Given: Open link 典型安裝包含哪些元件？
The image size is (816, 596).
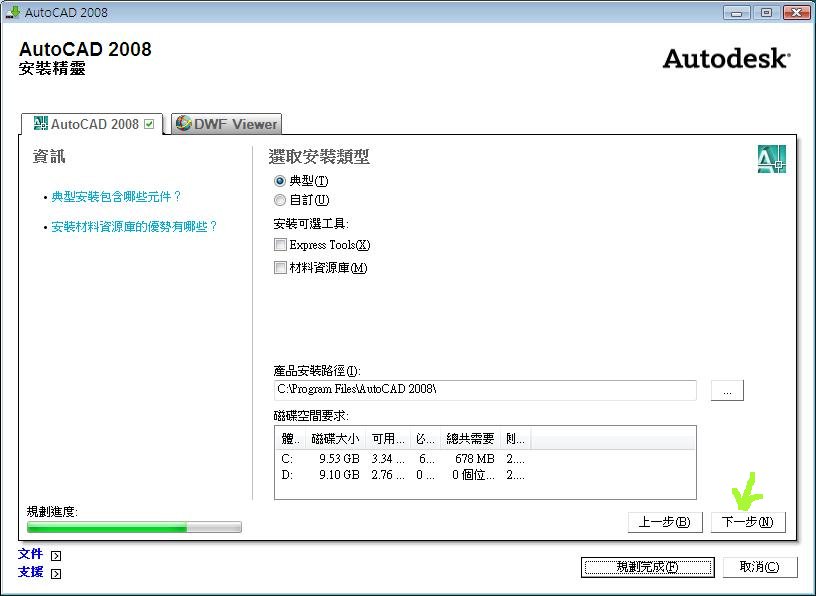Looking at the screenshot, I should click(x=116, y=197).
